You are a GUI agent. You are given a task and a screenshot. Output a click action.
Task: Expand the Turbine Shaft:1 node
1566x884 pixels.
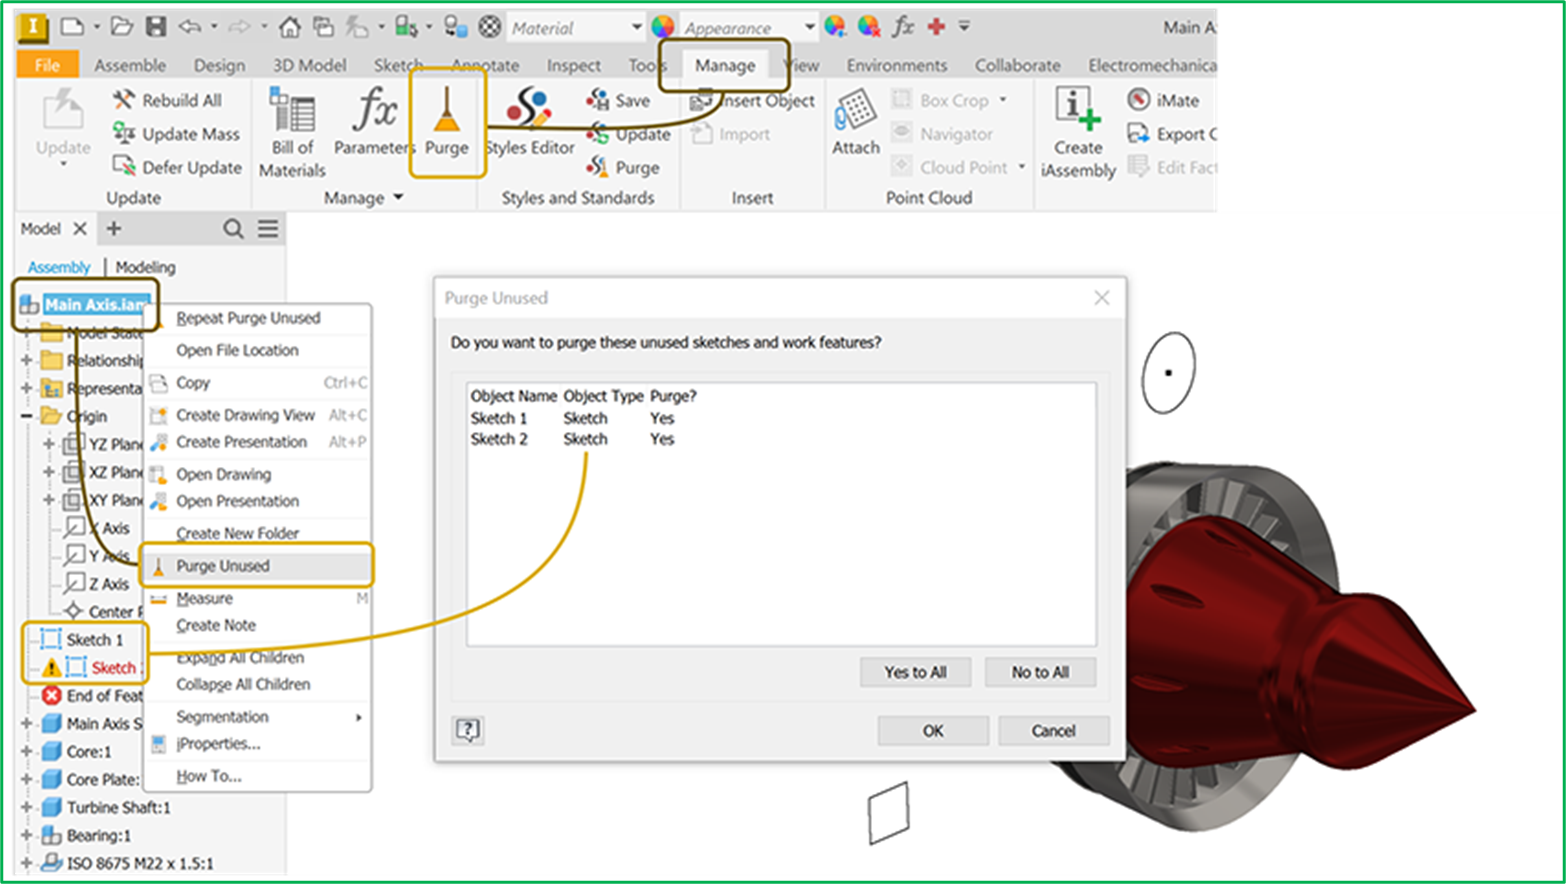coord(27,807)
